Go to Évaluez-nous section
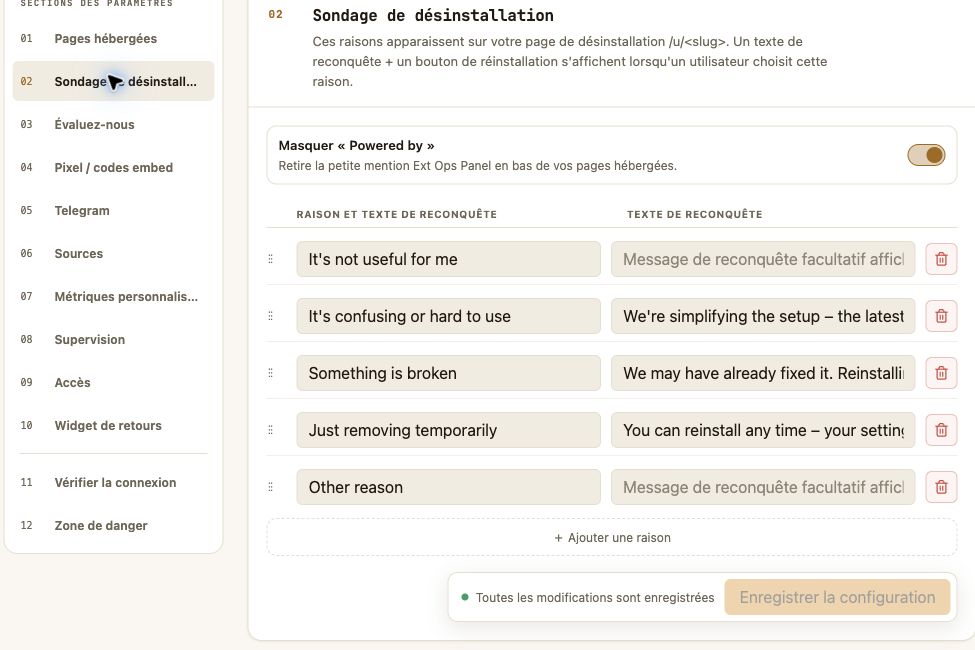The width and height of the screenshot is (975, 650). coord(113,124)
